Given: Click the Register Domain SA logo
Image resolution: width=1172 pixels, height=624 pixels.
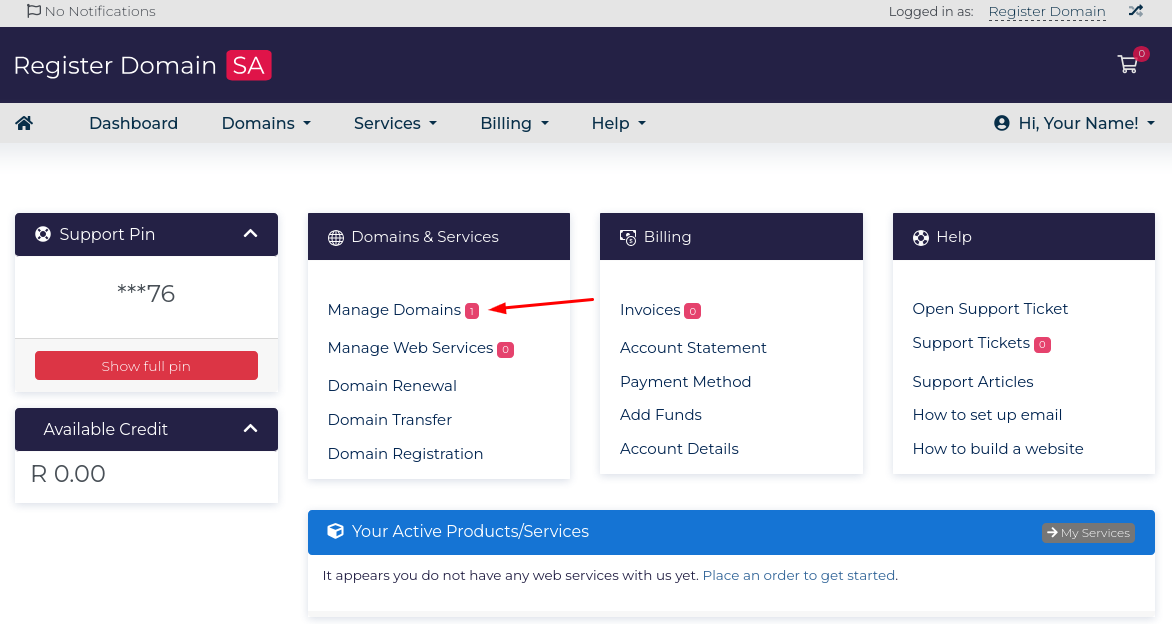Looking at the screenshot, I should [x=142, y=66].
